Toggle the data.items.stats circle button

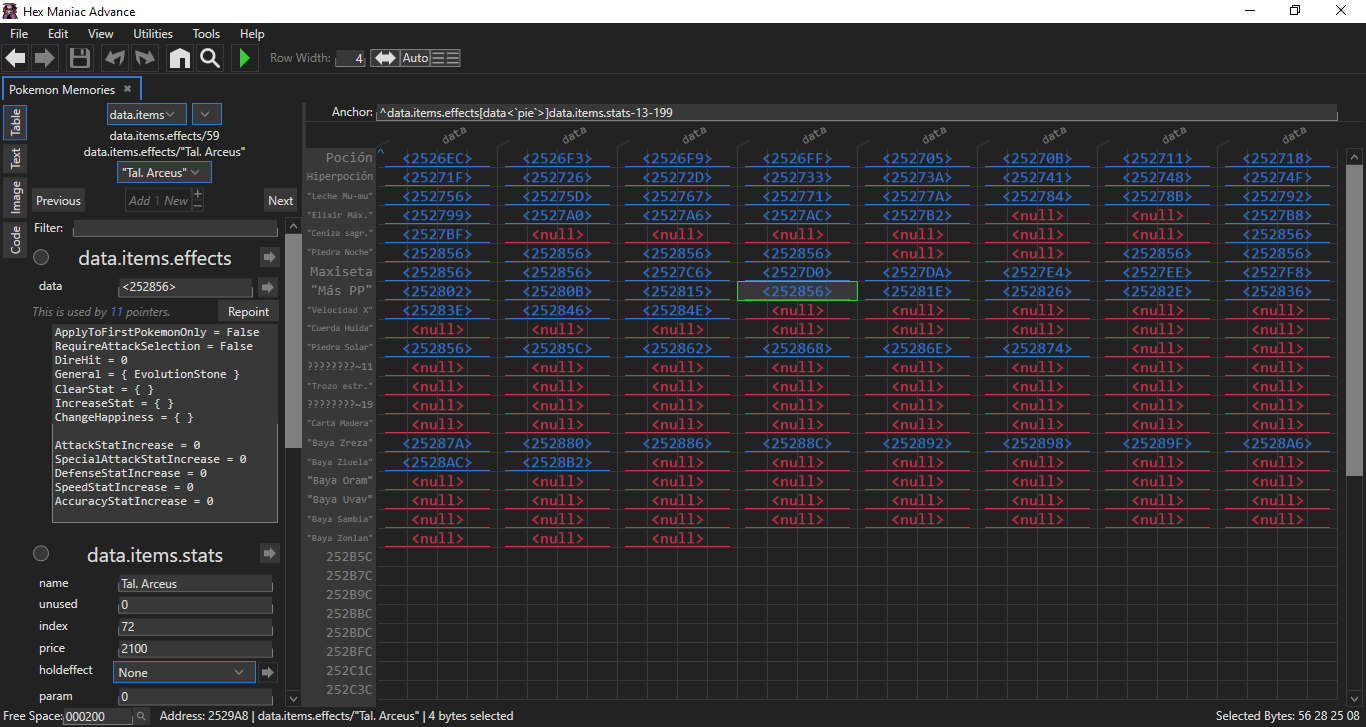click(x=41, y=554)
